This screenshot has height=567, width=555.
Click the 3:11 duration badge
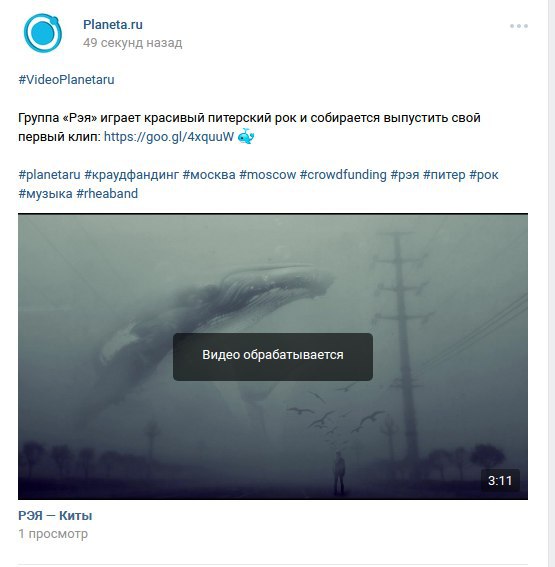click(x=500, y=481)
